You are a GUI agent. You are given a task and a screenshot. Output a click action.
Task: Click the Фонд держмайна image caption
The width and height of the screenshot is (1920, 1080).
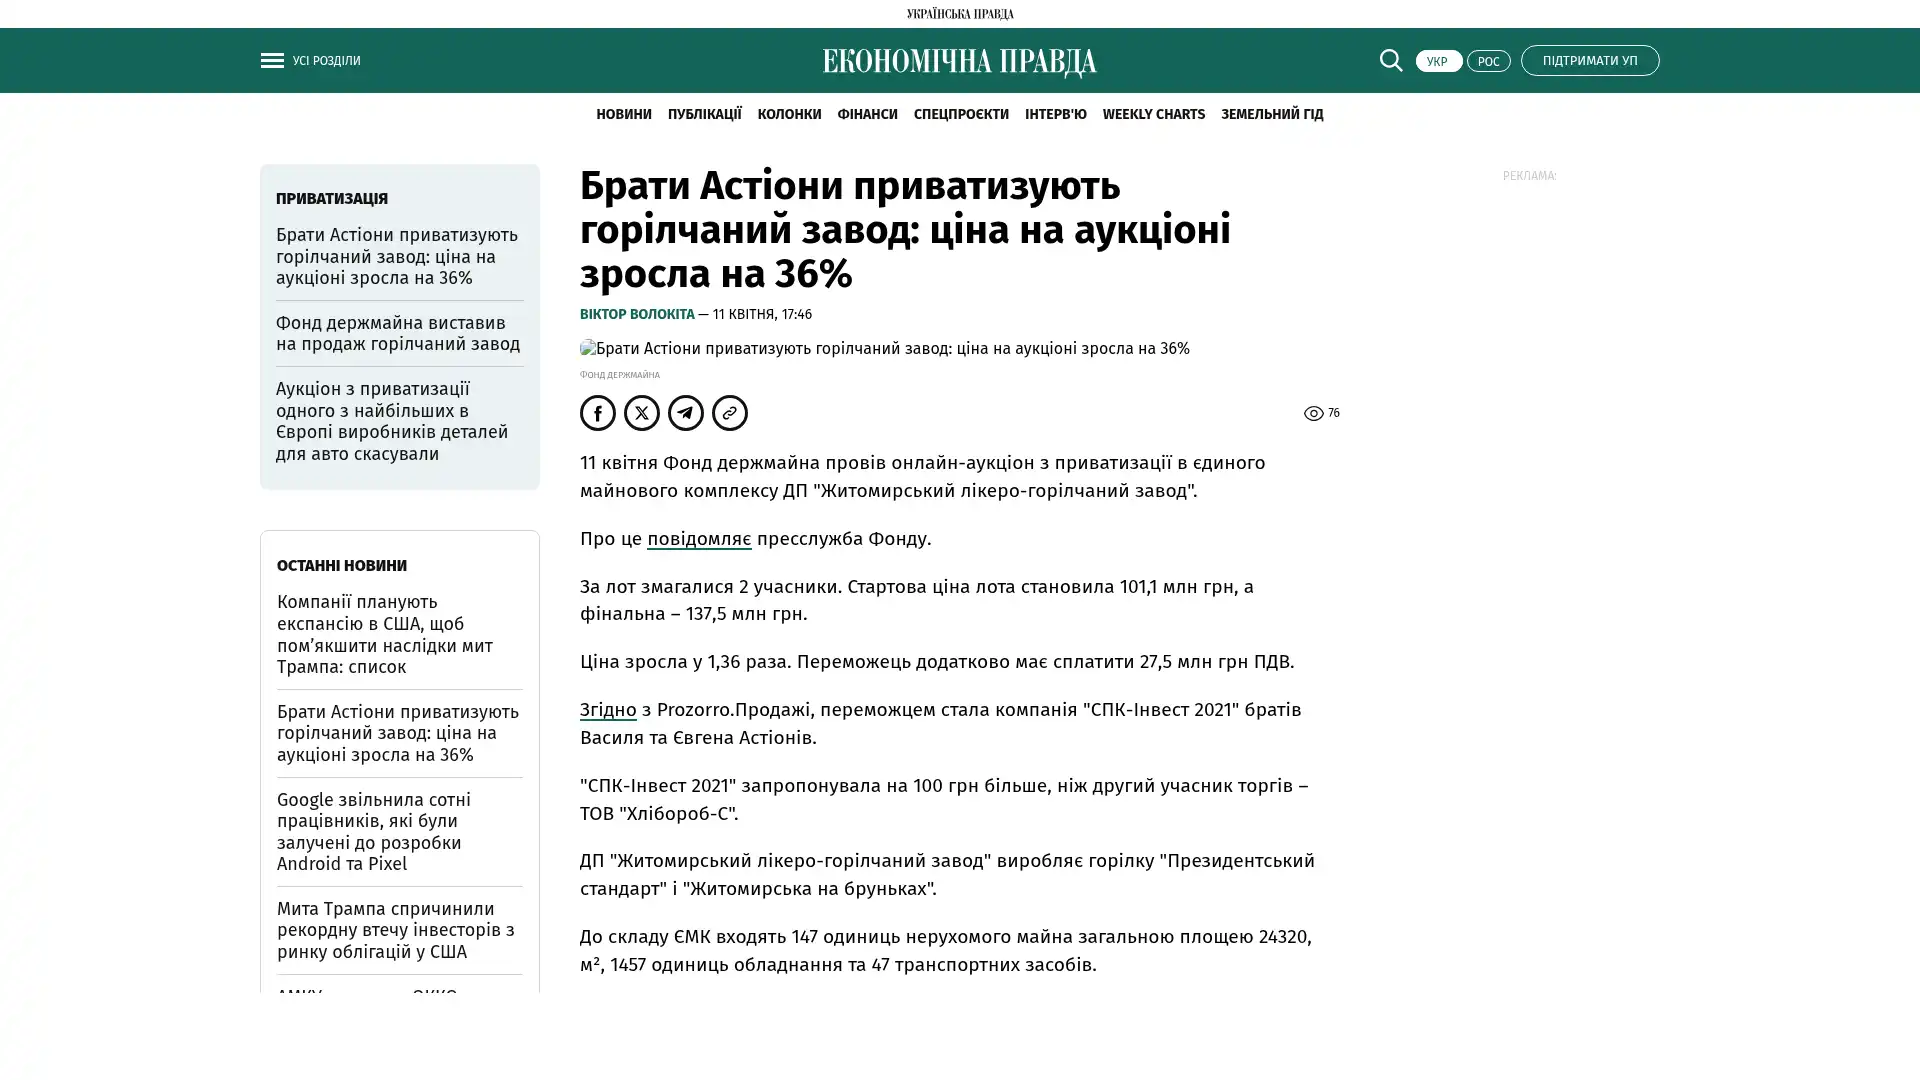620,375
